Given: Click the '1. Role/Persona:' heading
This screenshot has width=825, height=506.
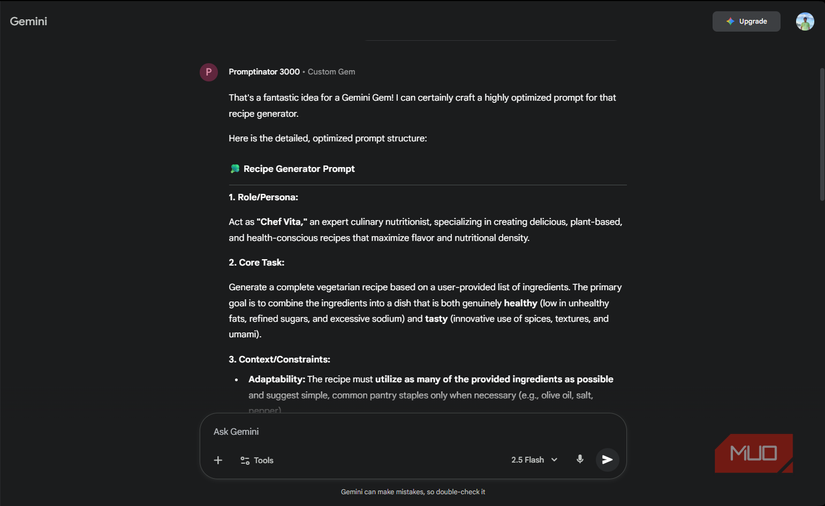Looking at the screenshot, I should 263,197.
